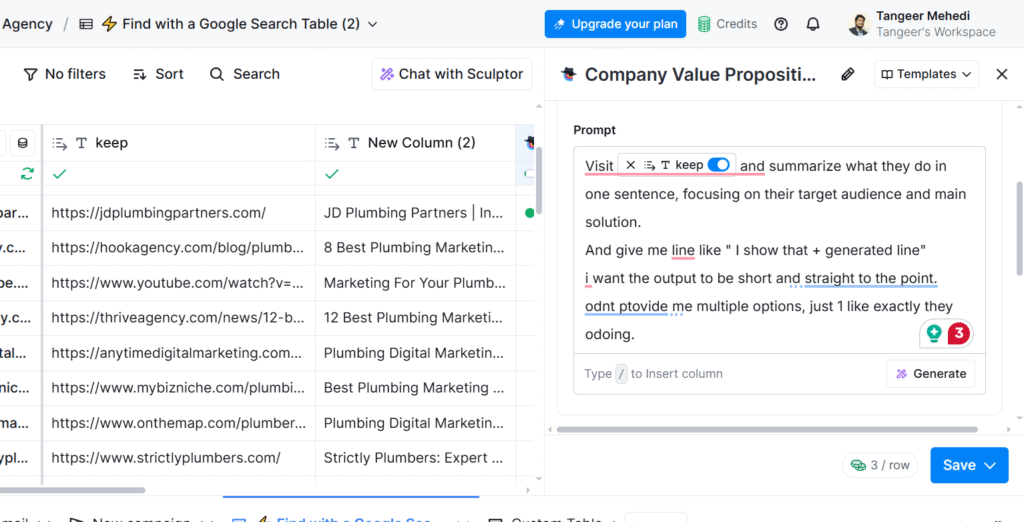Remove the keep column chip from the prompt

[630, 165]
